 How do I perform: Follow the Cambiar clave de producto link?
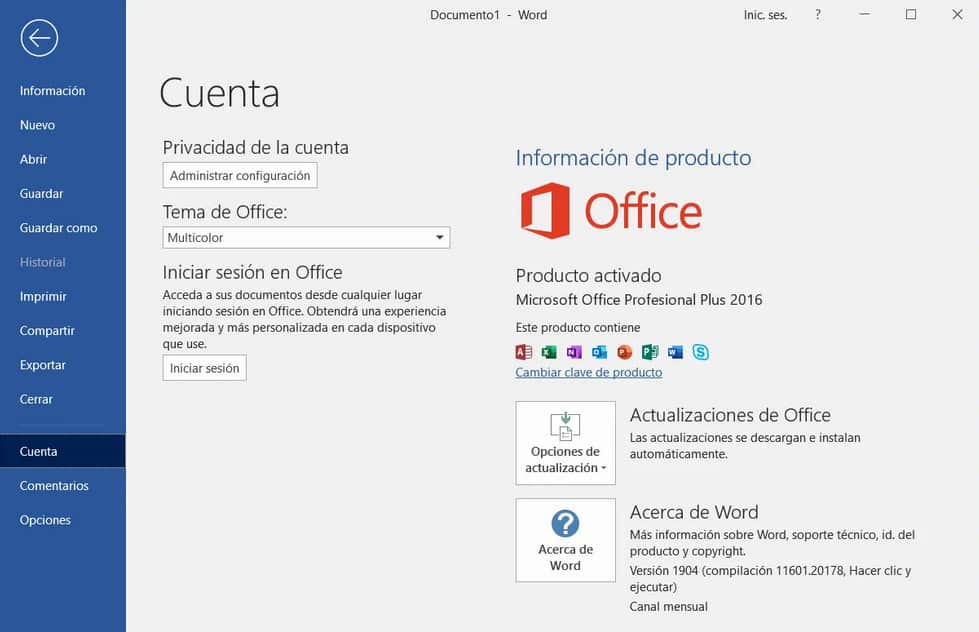click(588, 372)
